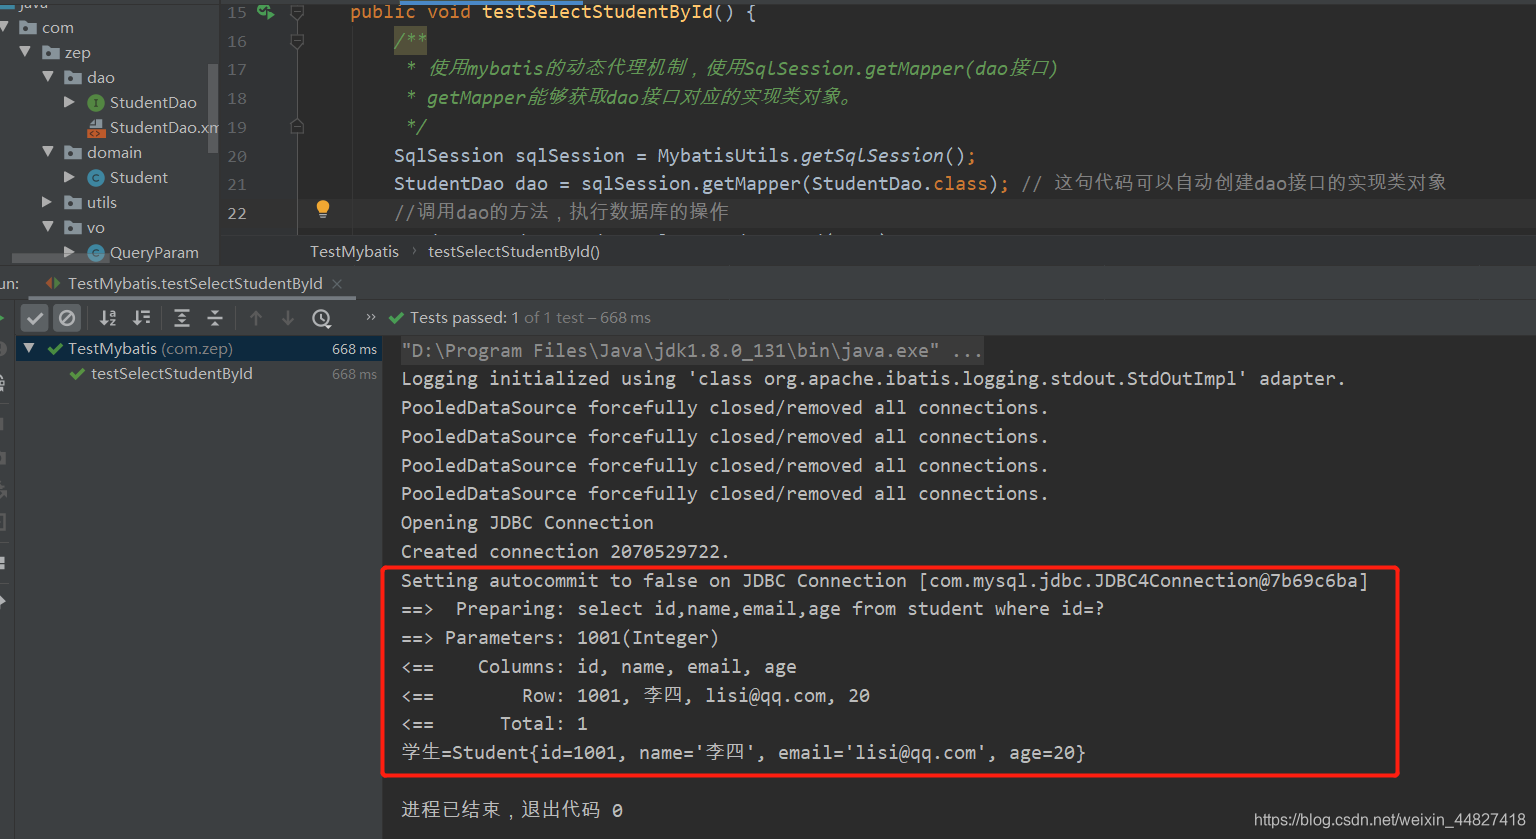Viewport: 1536px width, 839px height.
Task: Click 'Row: 1001, 李四' console line
Action: pos(635,695)
